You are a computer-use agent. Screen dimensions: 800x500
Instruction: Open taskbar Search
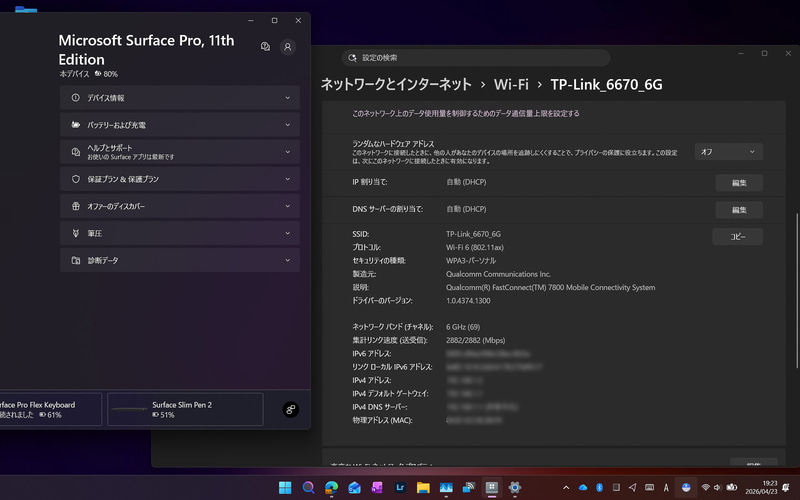click(308, 488)
